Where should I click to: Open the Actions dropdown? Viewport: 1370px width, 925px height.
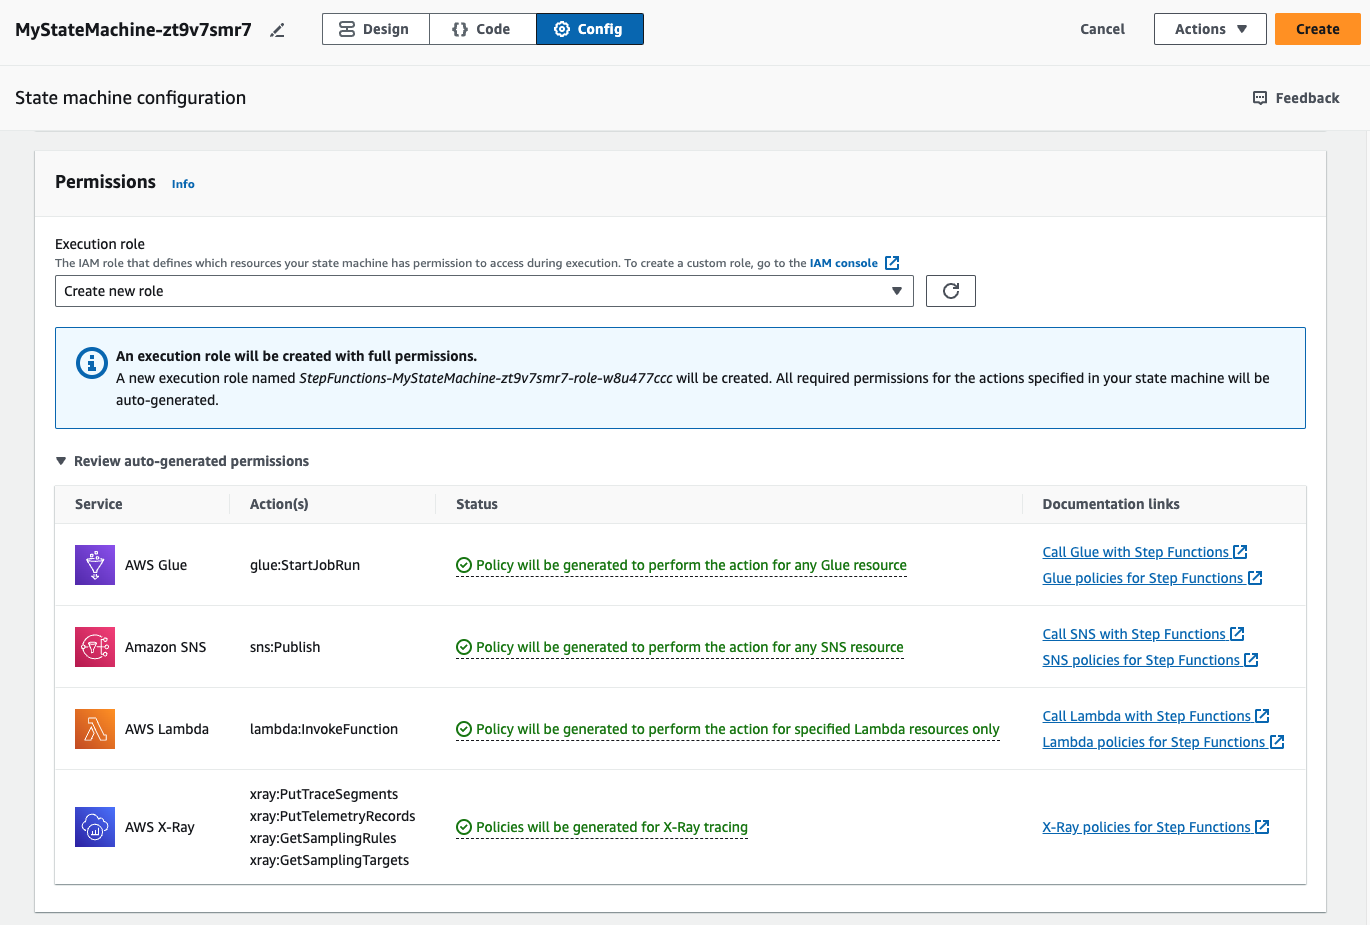1210,29
